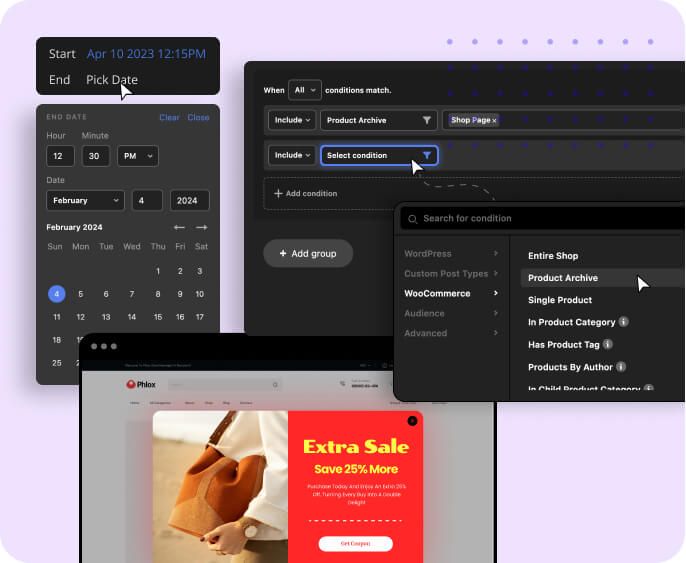Open the WooCommerce condition category
This screenshot has height=563, width=686.
452,294
